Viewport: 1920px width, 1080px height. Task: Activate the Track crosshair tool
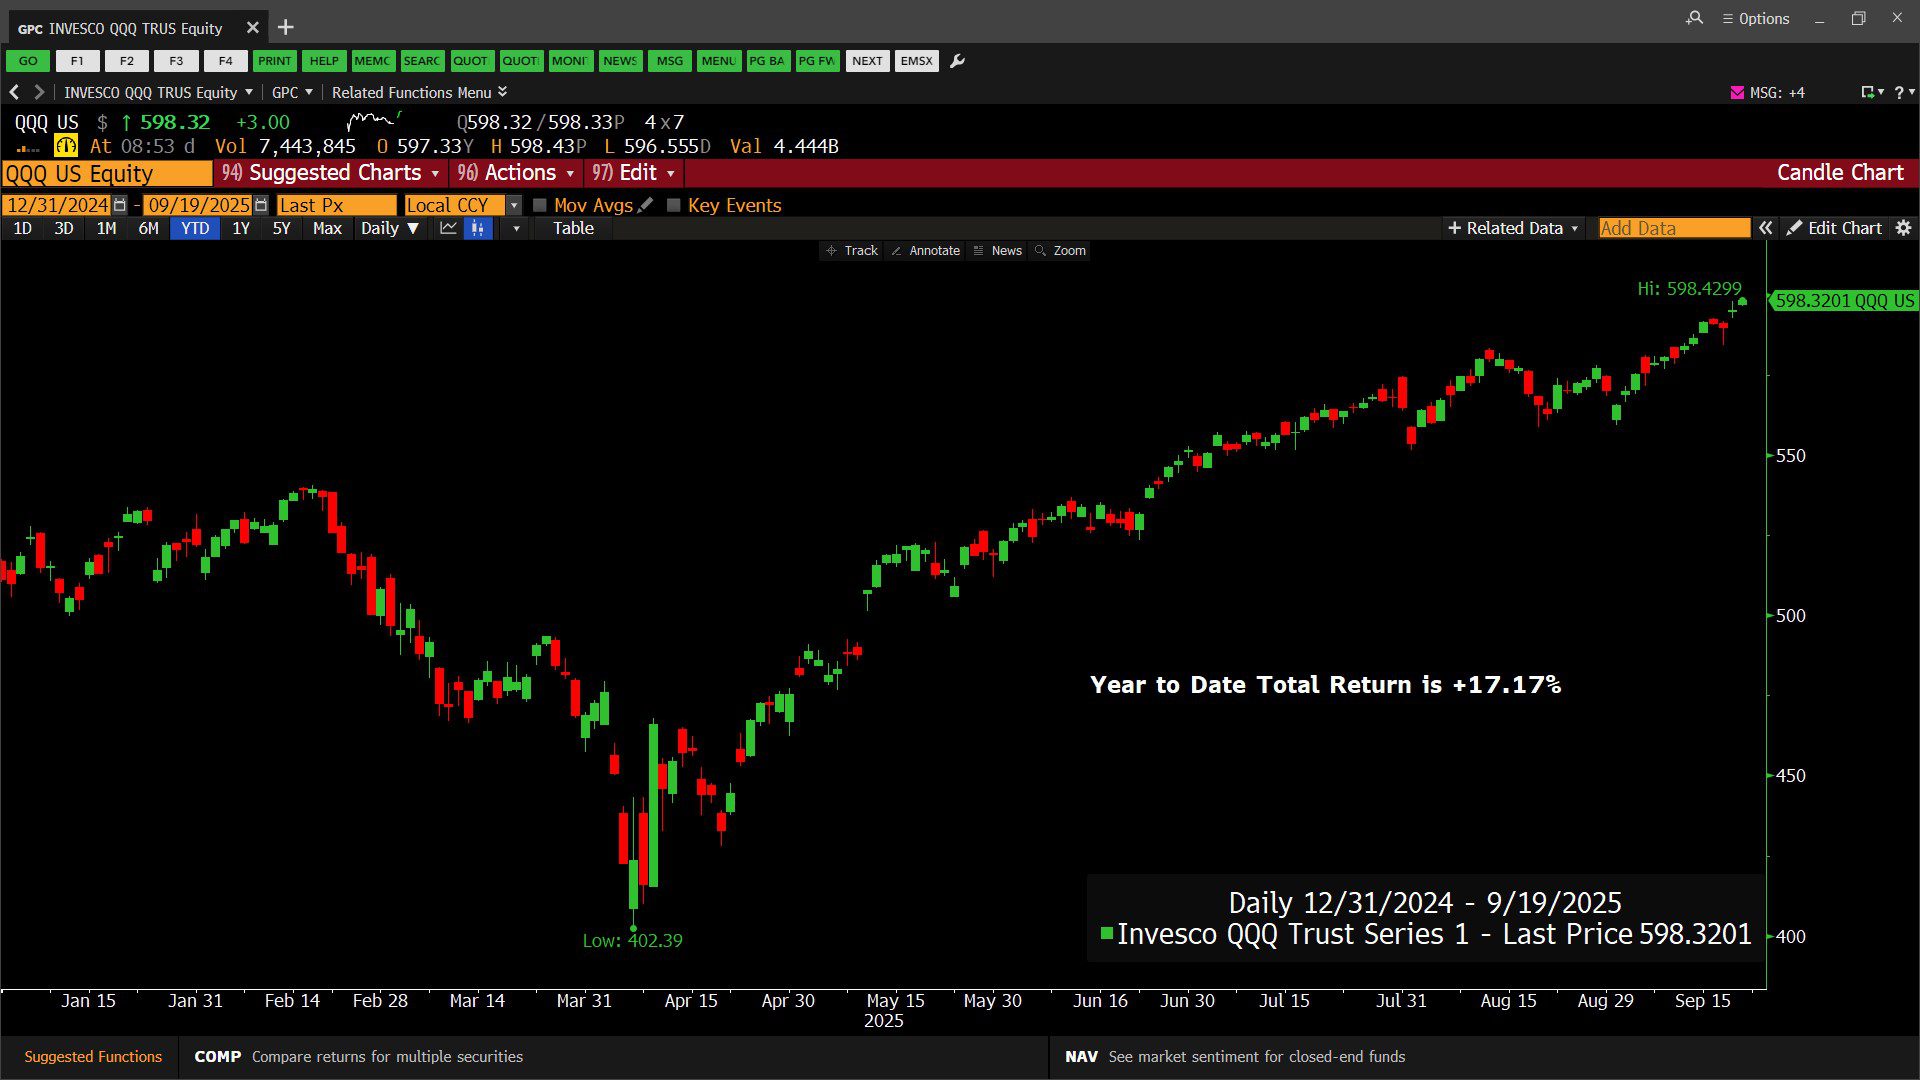point(852,251)
